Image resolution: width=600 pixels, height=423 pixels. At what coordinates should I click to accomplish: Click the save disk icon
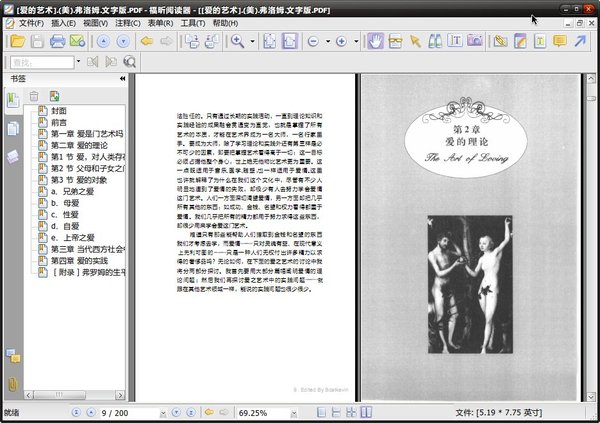(37, 41)
